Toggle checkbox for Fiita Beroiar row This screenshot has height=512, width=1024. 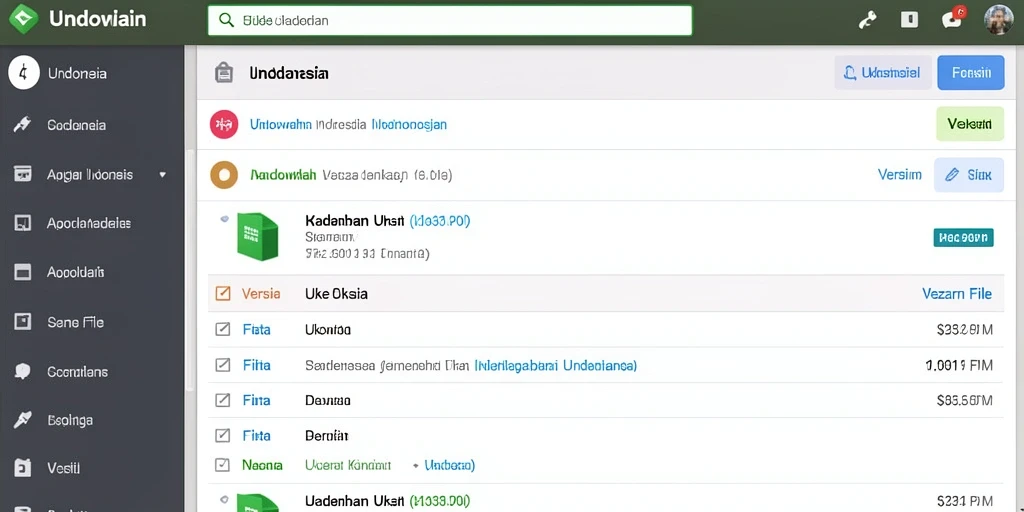coord(223,435)
